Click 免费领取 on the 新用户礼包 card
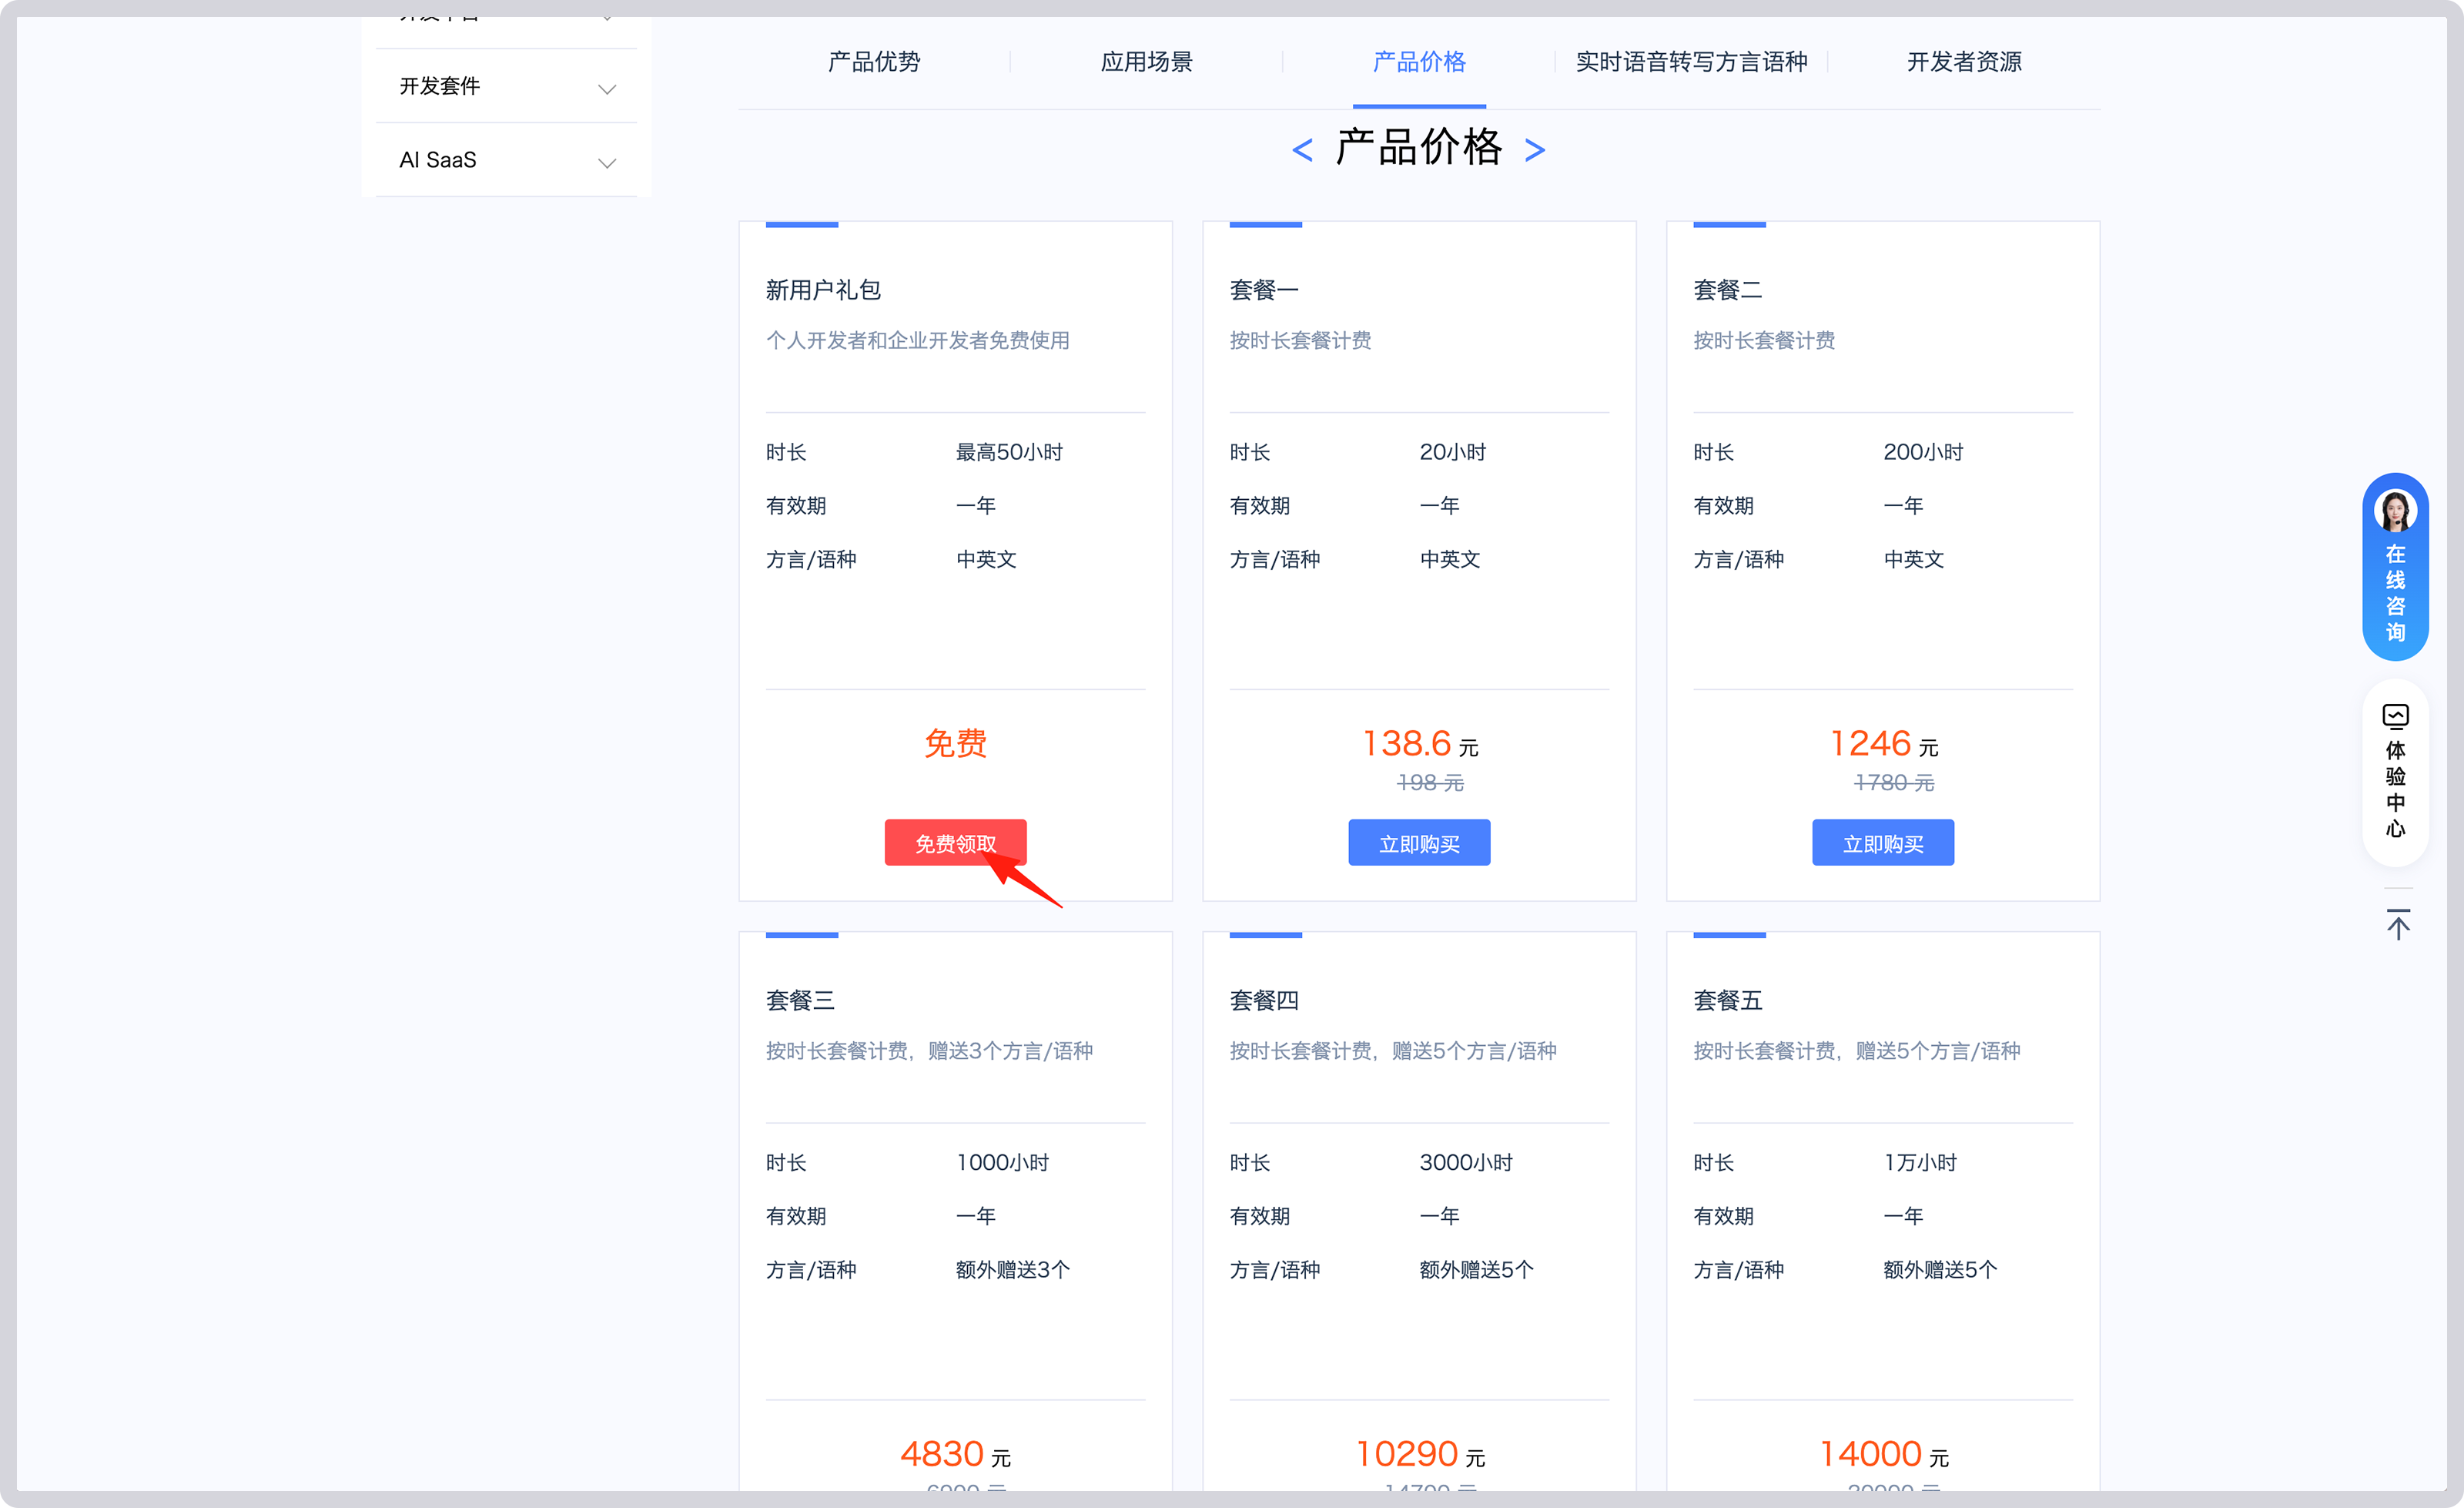 [x=955, y=842]
